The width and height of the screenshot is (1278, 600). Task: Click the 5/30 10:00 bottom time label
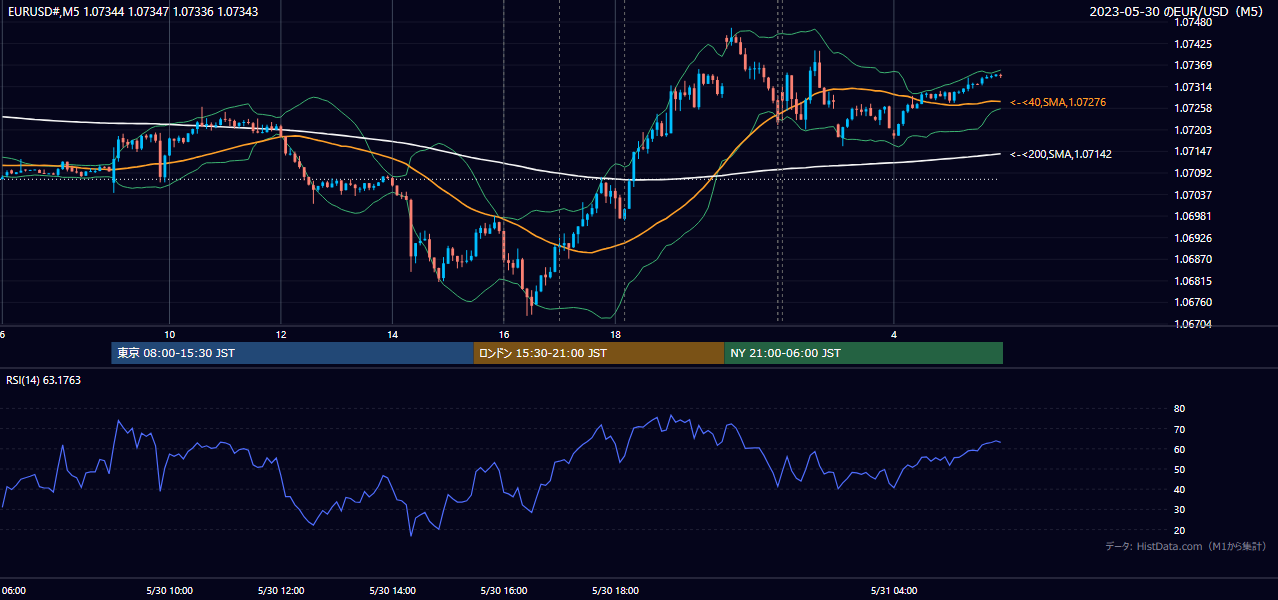[169, 590]
